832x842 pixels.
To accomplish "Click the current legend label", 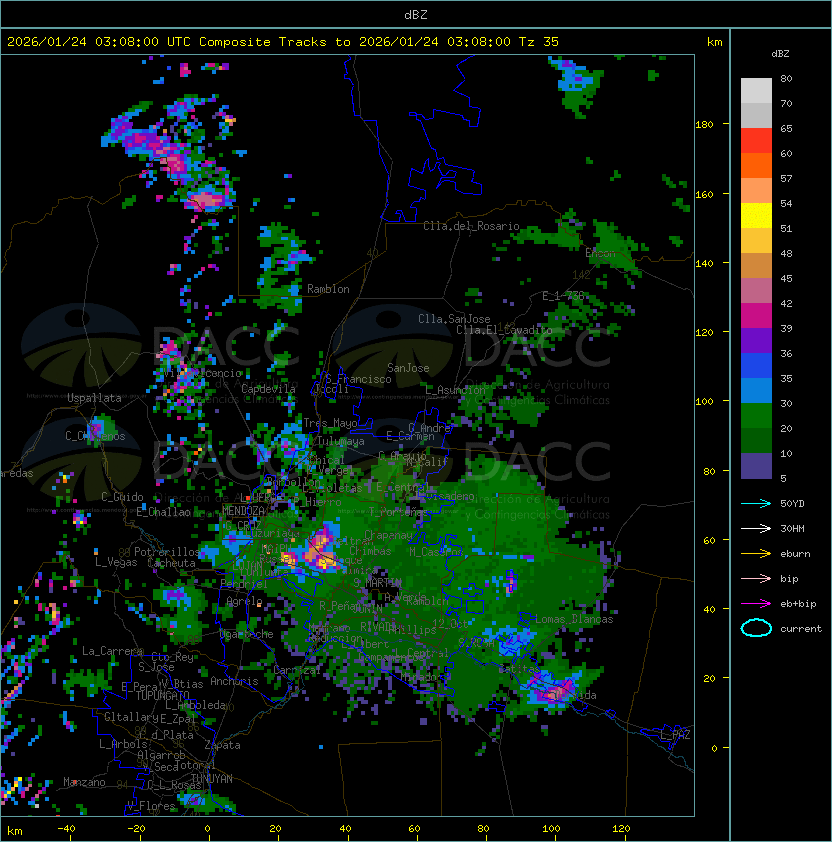I will [x=801, y=629].
